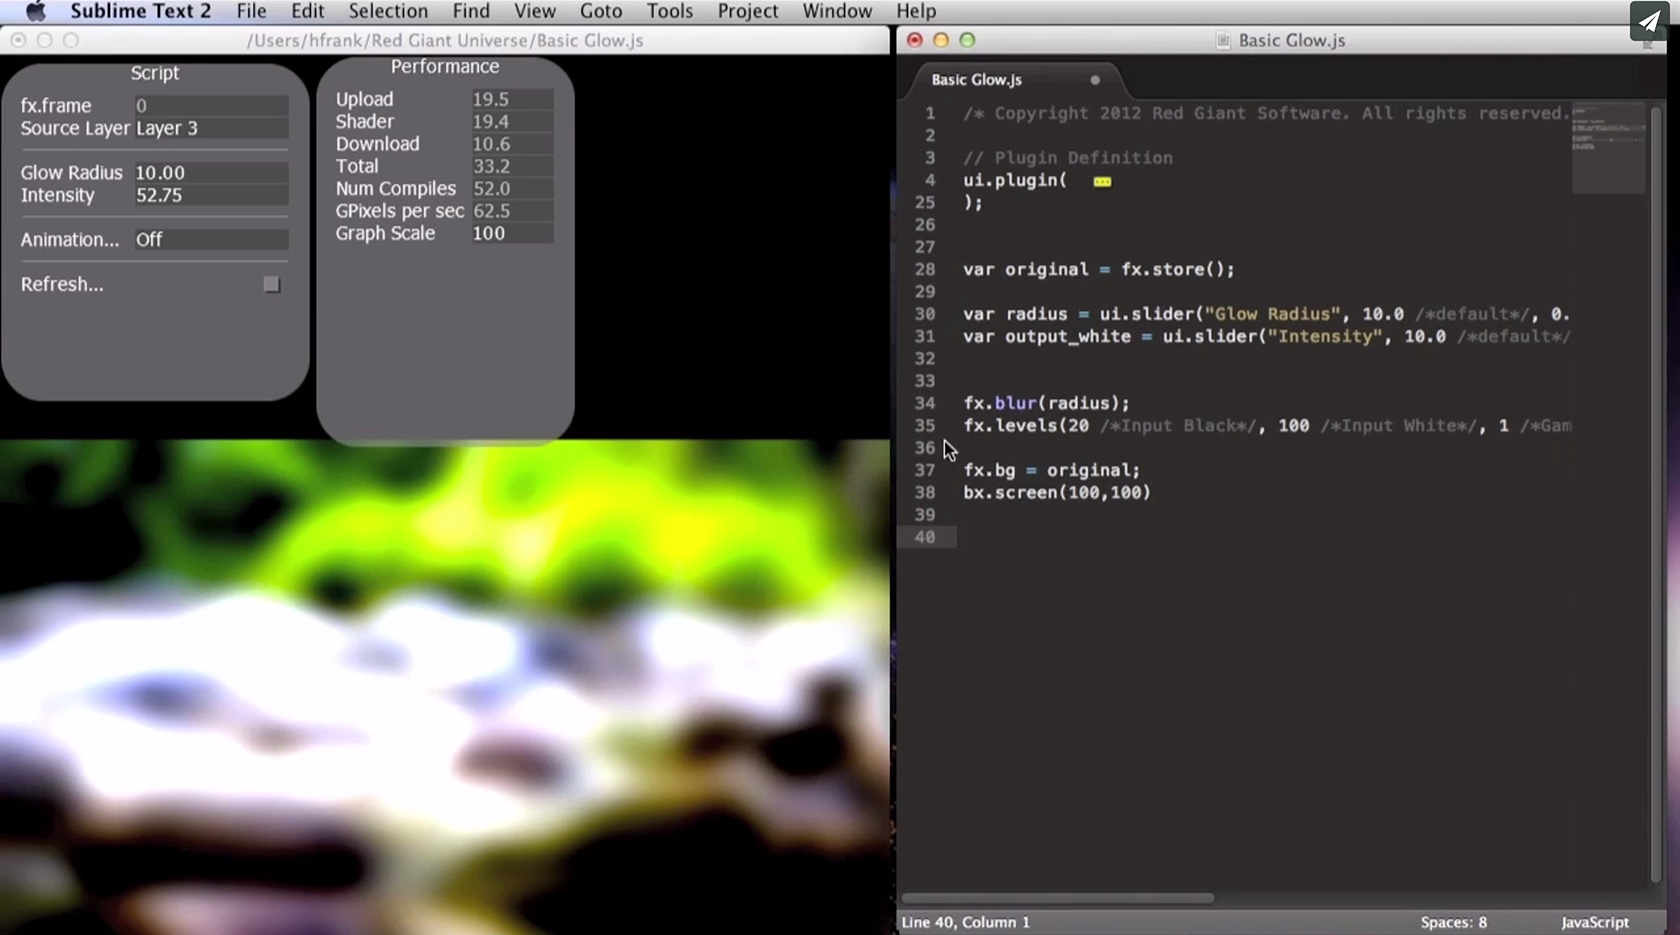The width and height of the screenshot is (1680, 935).
Task: Open the Help menu
Action: [x=916, y=11]
